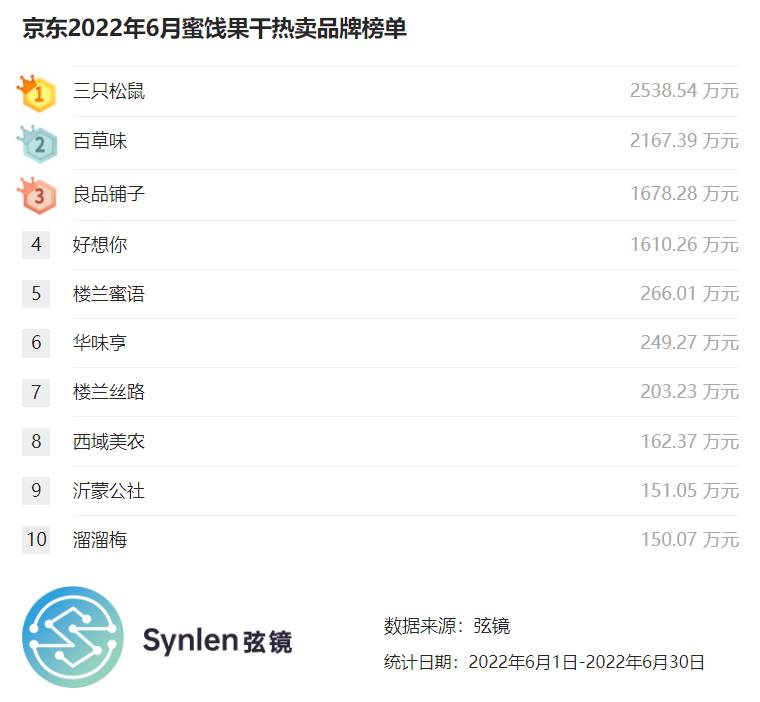Click the 2538.54 万元 sales value
760x702 pixels.
[684, 91]
